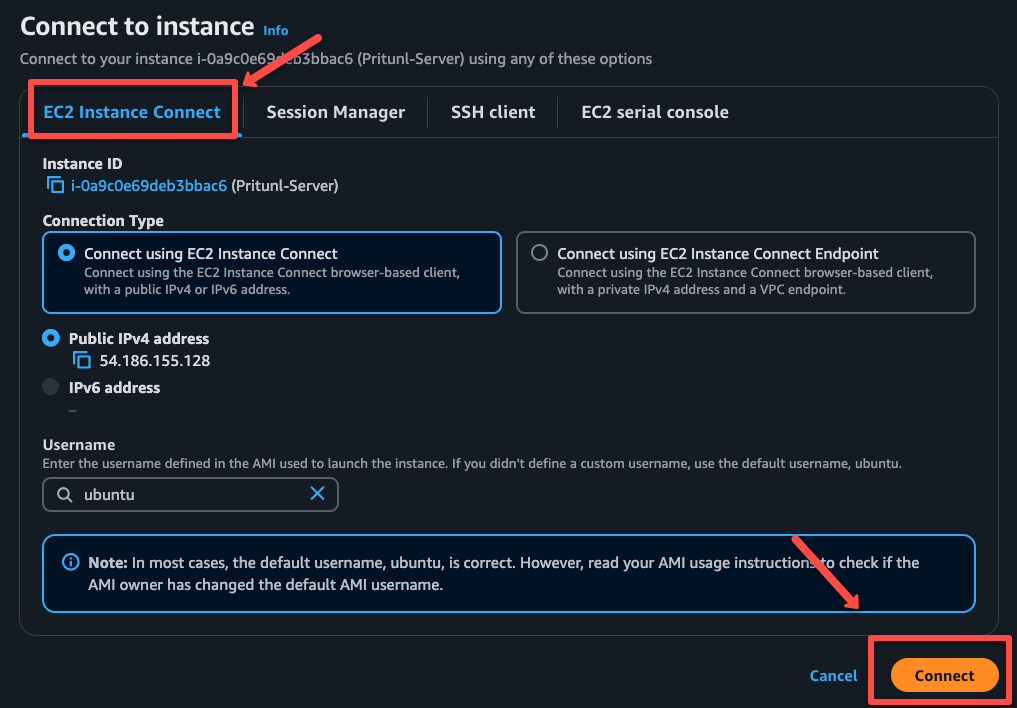
Task: Click the Info link beside the page title
Action: point(275,30)
